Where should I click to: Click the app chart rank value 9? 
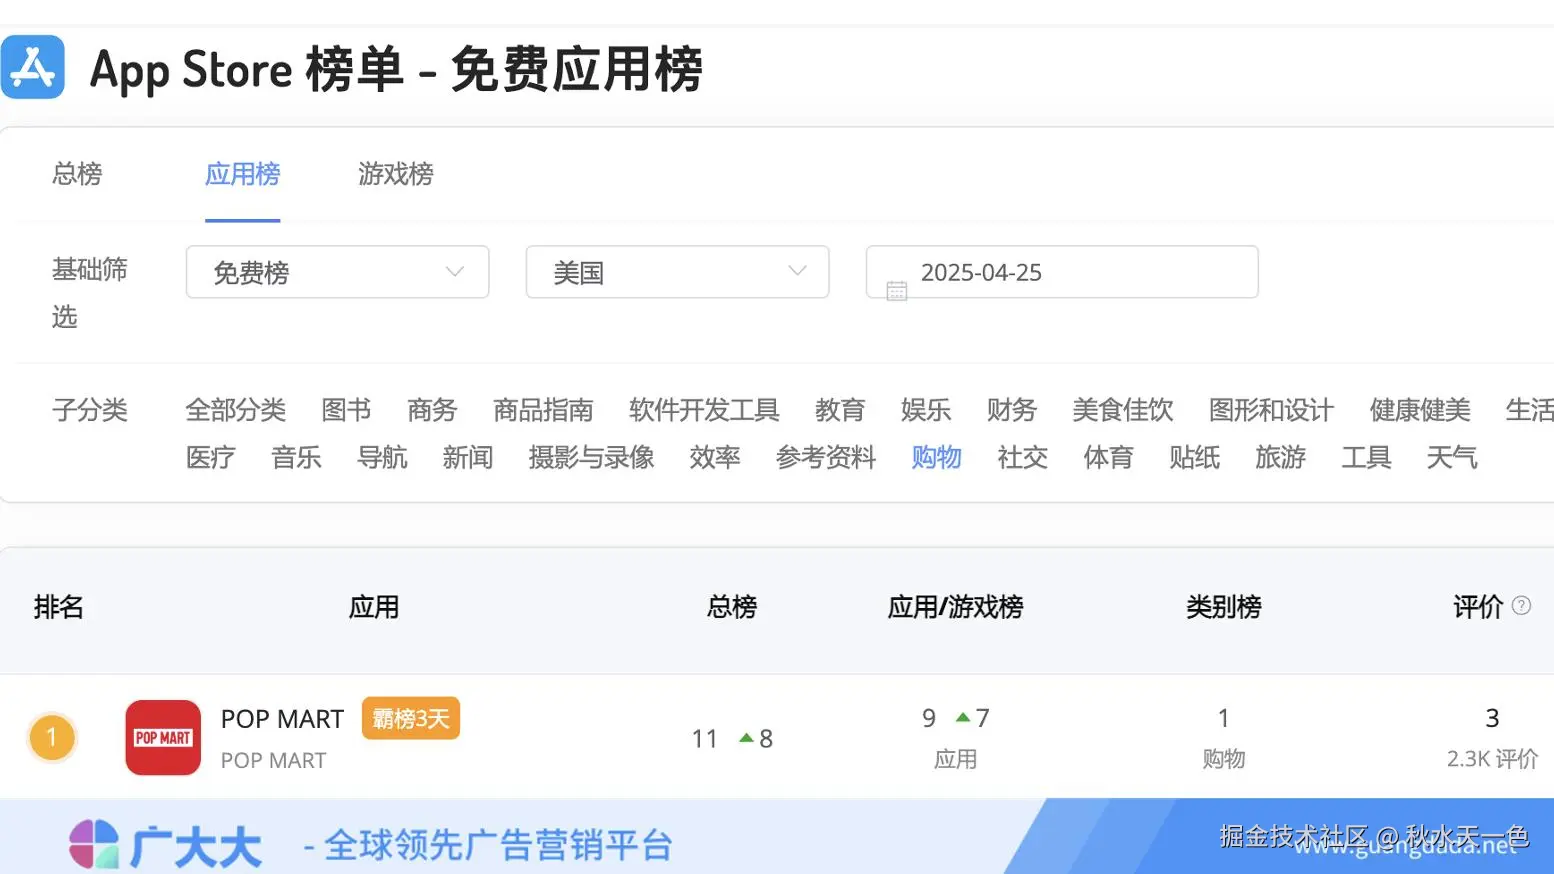(929, 718)
